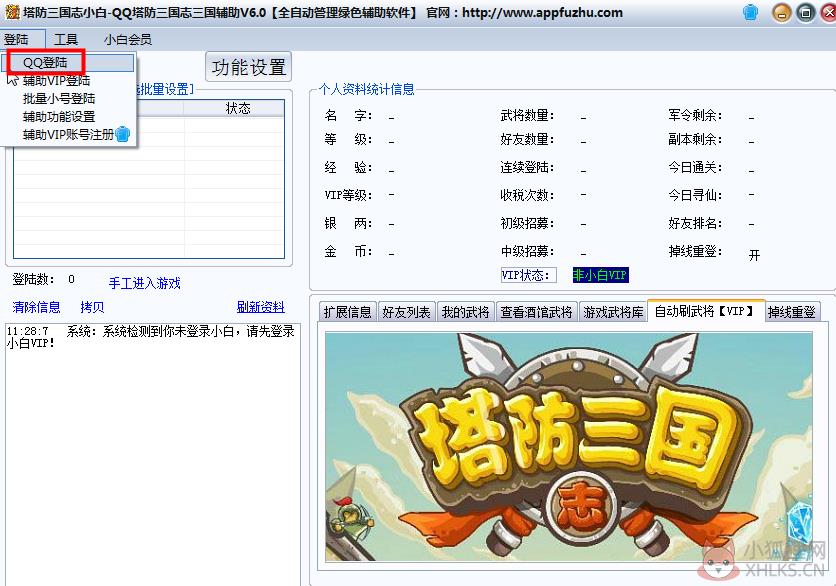Viewport: 836px width, 586px height.
Task: Click the 功能设置 button
Action: [x=248, y=67]
